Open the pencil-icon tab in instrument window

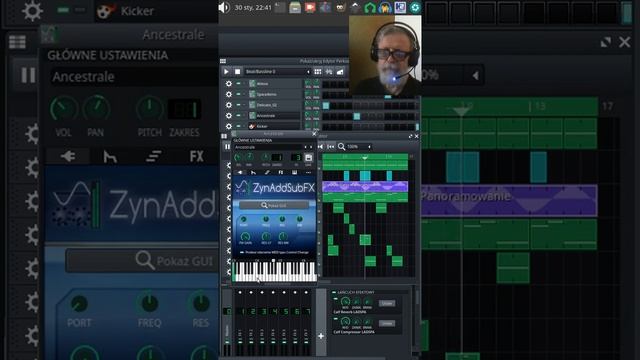pos(267,173)
